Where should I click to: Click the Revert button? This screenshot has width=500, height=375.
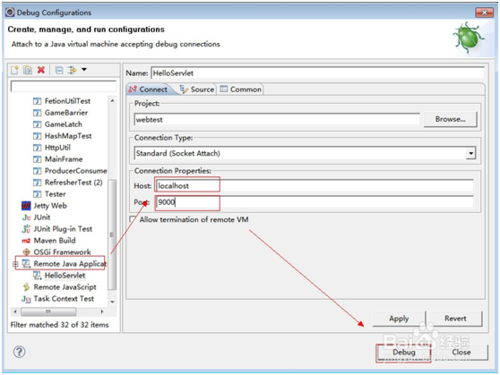[455, 319]
